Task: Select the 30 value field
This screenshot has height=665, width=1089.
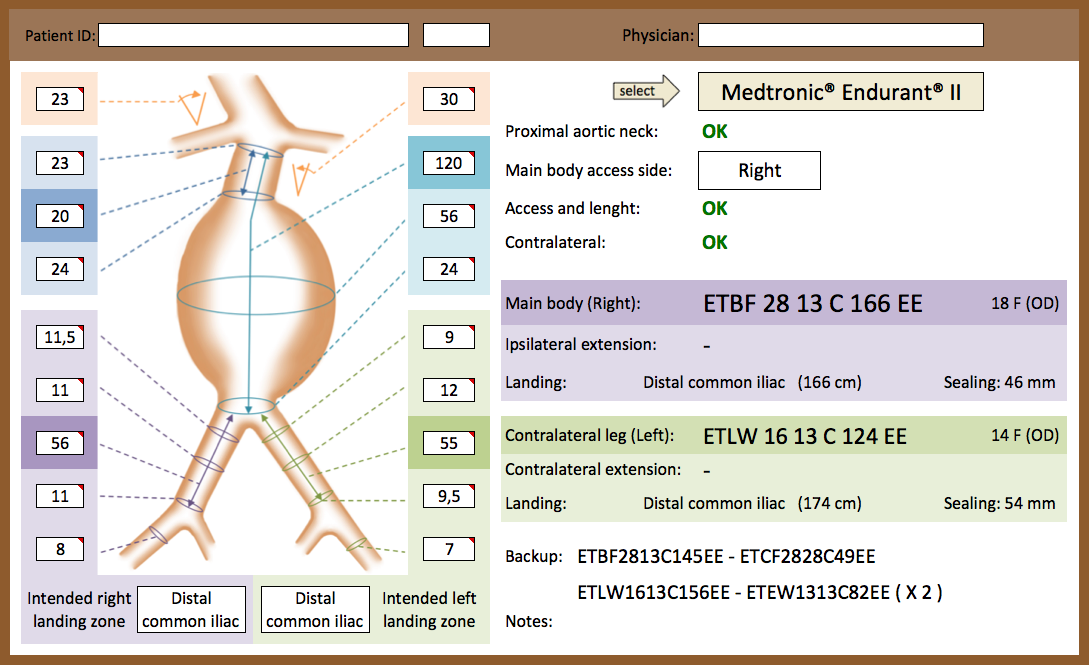Action: pyautogui.click(x=449, y=99)
